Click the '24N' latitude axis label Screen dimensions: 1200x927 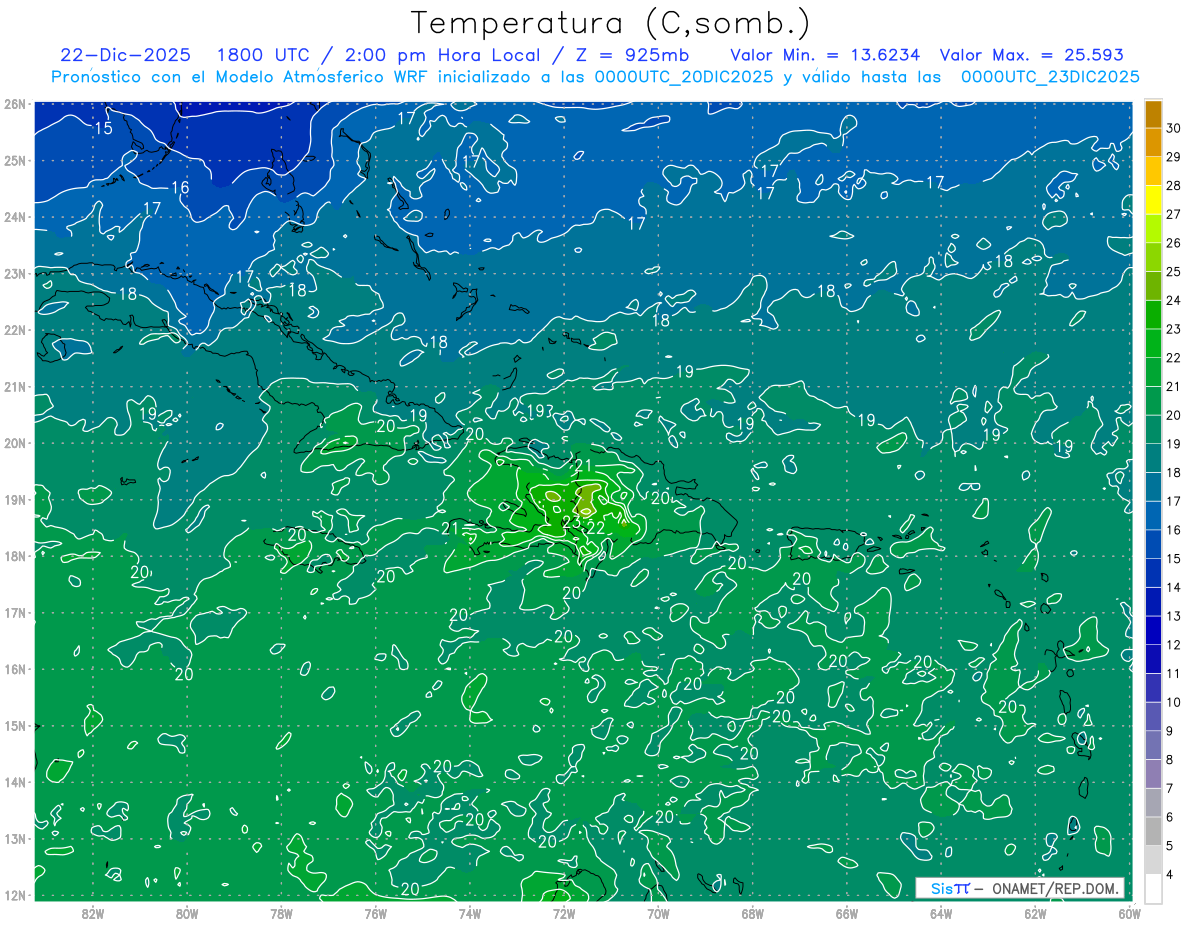(14, 217)
